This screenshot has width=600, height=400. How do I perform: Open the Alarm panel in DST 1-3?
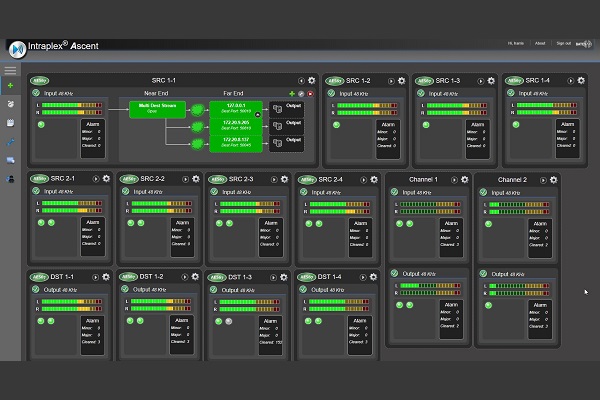tap(271, 335)
